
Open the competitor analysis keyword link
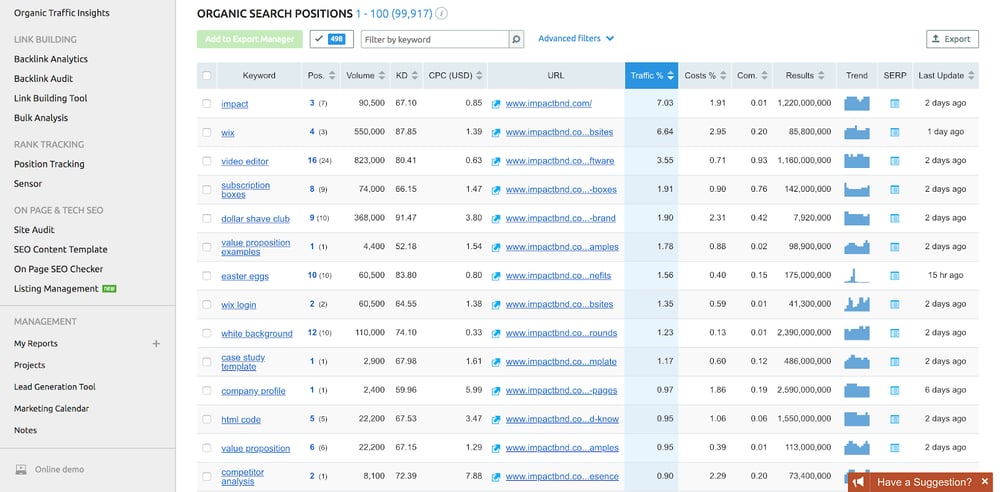point(242,477)
